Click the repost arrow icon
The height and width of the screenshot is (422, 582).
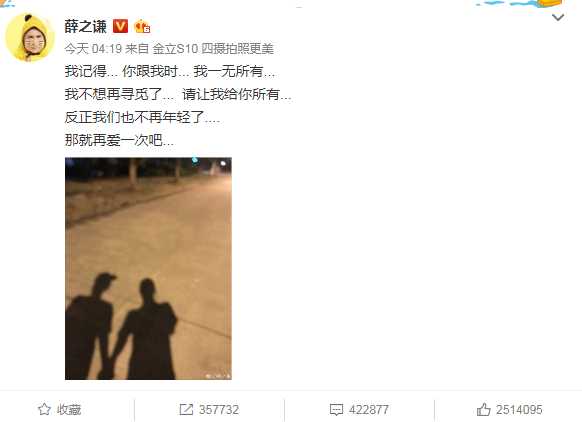click(x=186, y=409)
